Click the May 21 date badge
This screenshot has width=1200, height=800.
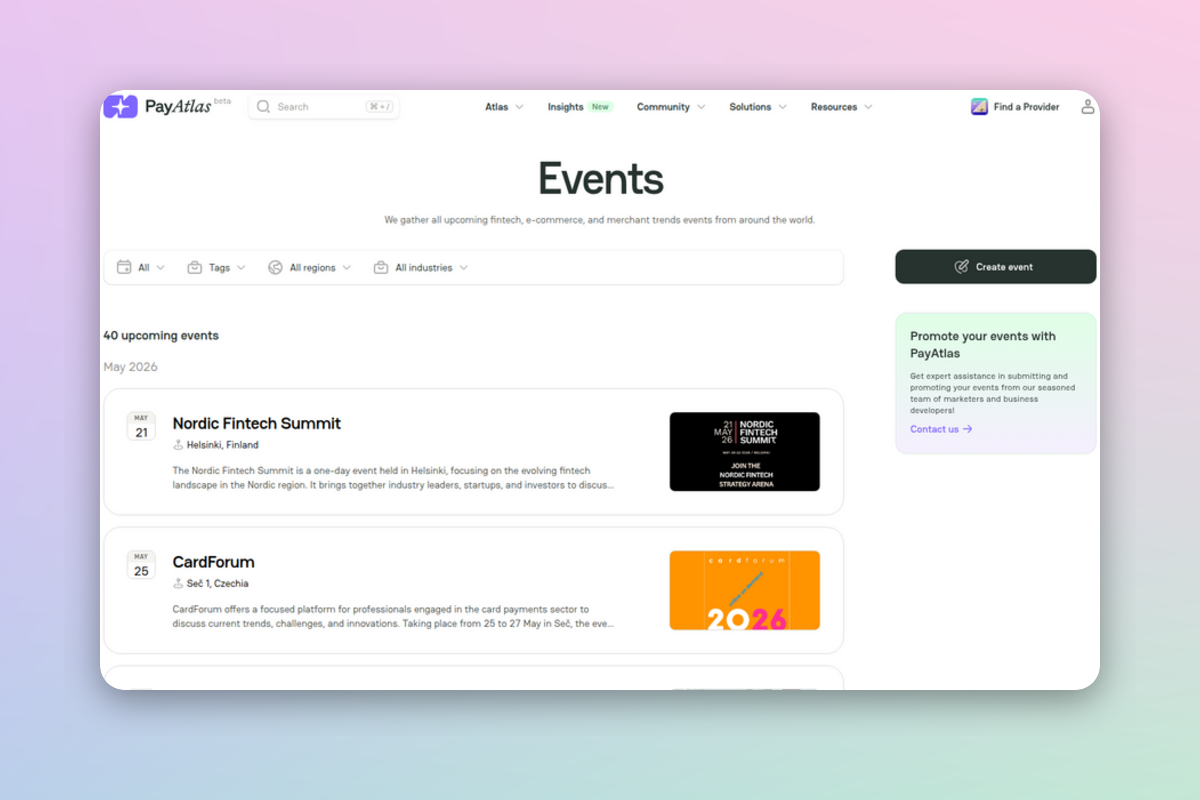pos(141,426)
